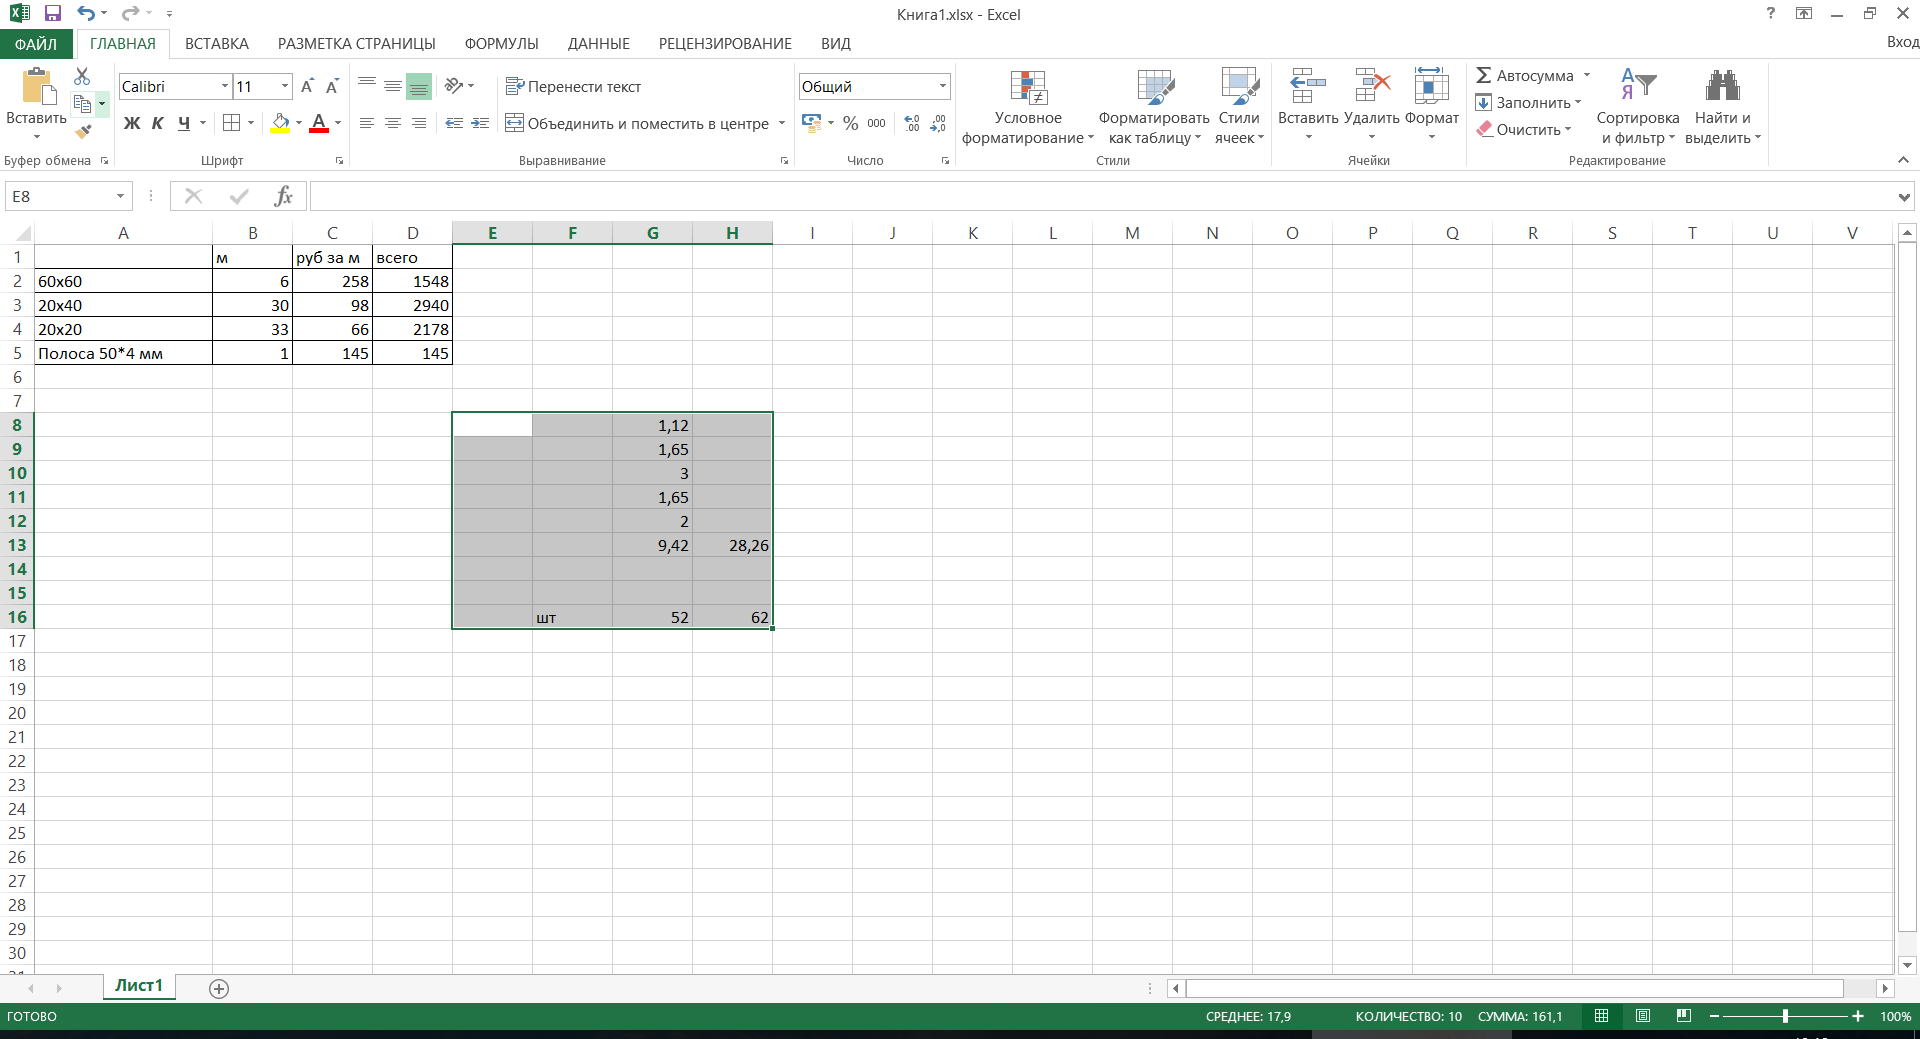Toggle bold Ж formatting
Viewport: 1920px width, 1039px height.
132,123
